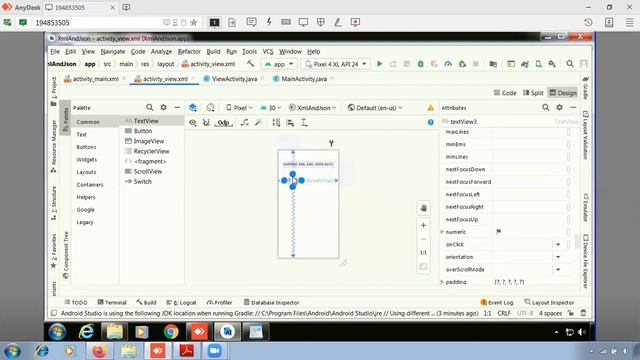Open the Pixel device preview dropdown
The width and height of the screenshot is (640, 360).
(x=239, y=108)
